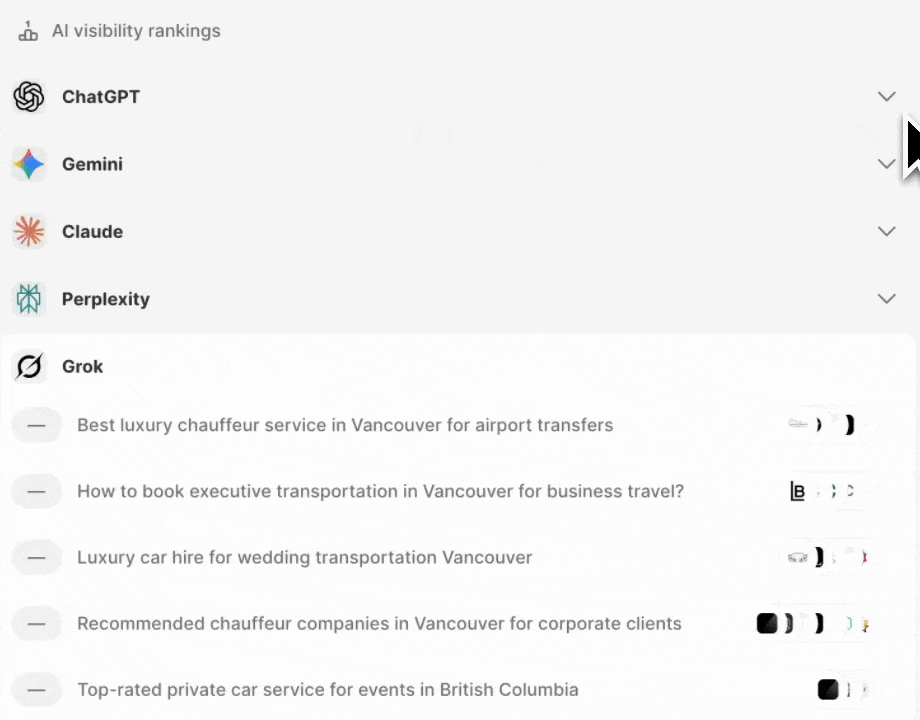This screenshot has width=920, height=720.
Task: Click a favicon thumbnail in the airport transfers row
Action: 797,425
